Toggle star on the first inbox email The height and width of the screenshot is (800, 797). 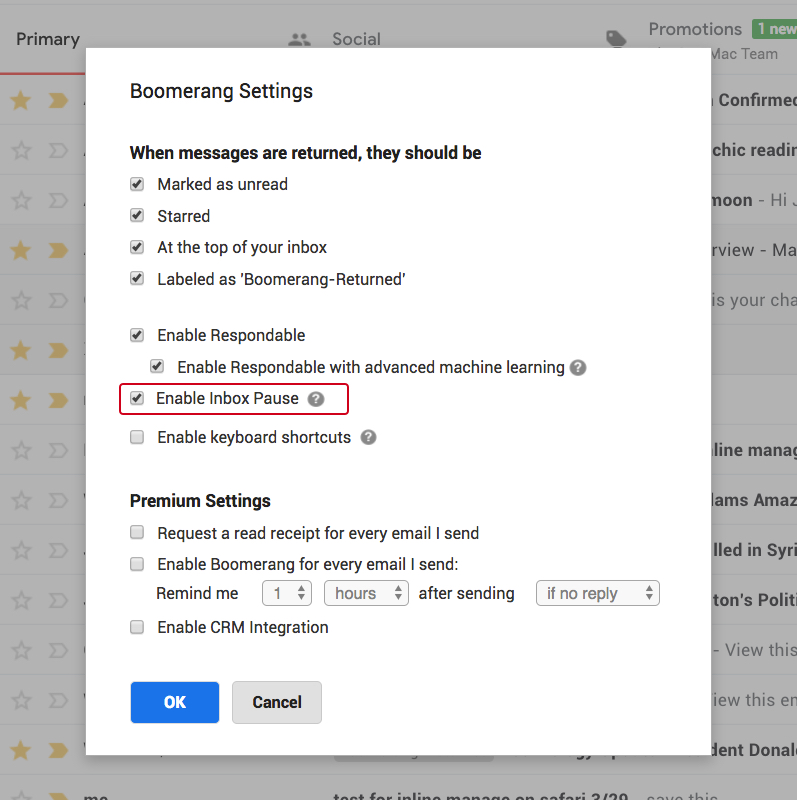(21, 100)
